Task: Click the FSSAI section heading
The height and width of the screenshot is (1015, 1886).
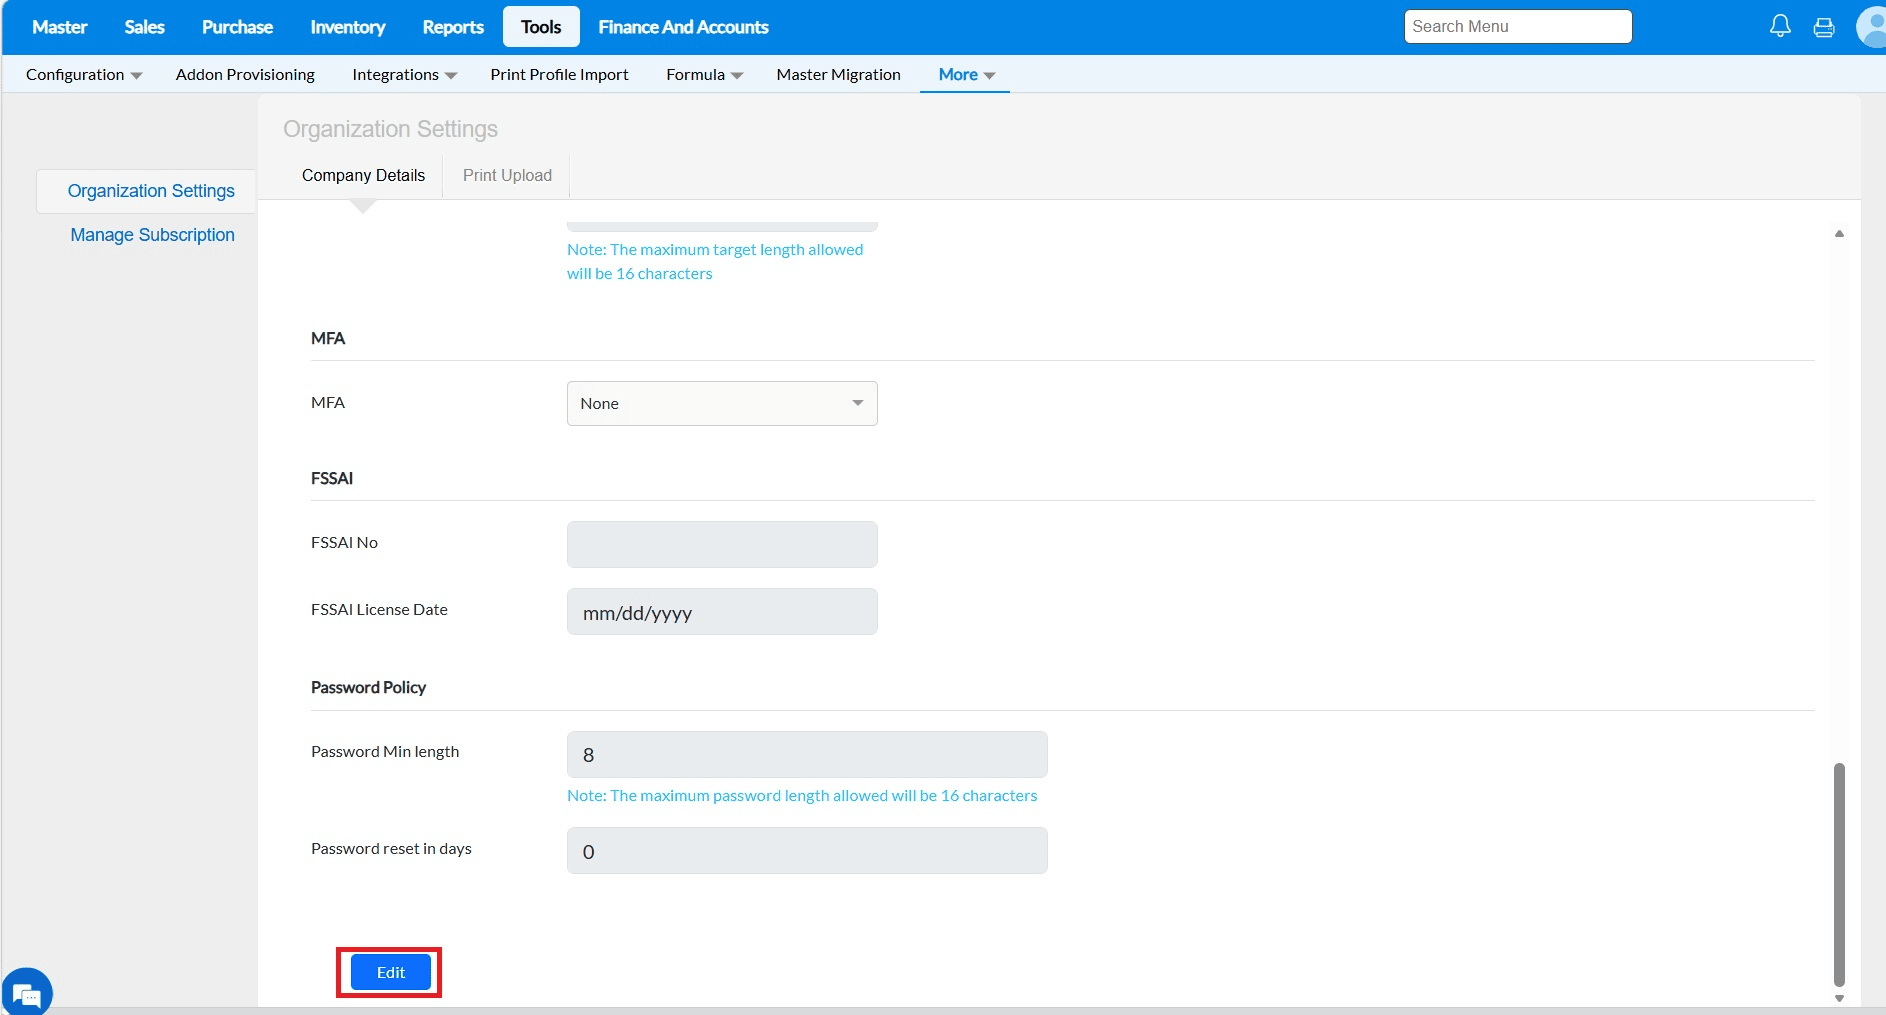Action: pyautogui.click(x=332, y=478)
